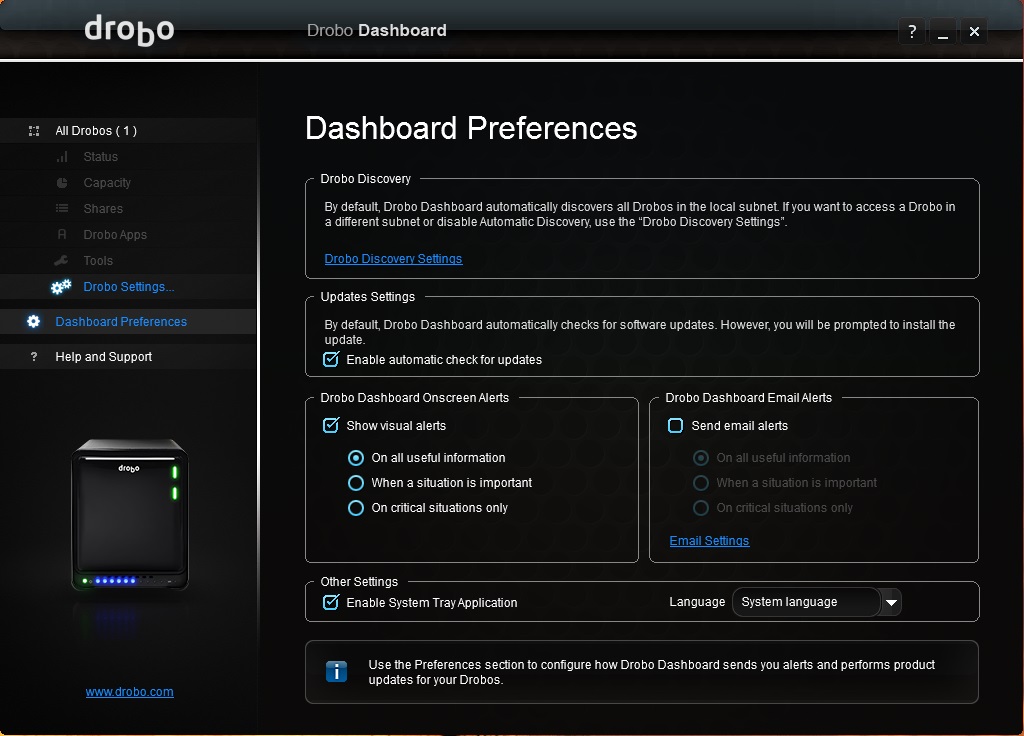Go to Status page

tap(101, 157)
